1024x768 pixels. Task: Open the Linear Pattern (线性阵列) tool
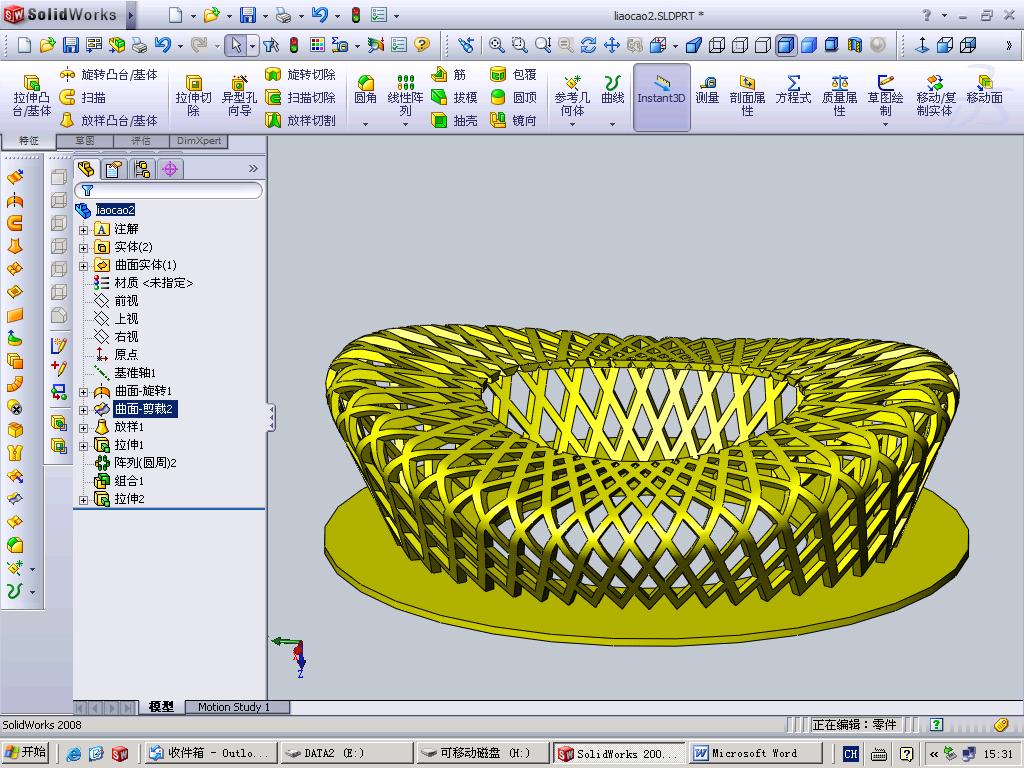tap(406, 96)
